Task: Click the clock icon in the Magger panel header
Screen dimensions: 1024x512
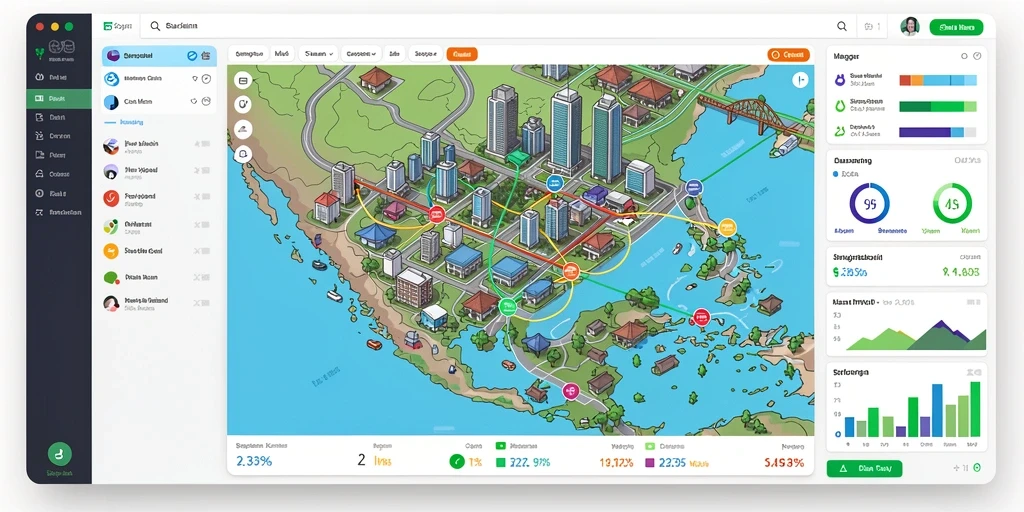Action: (x=977, y=56)
